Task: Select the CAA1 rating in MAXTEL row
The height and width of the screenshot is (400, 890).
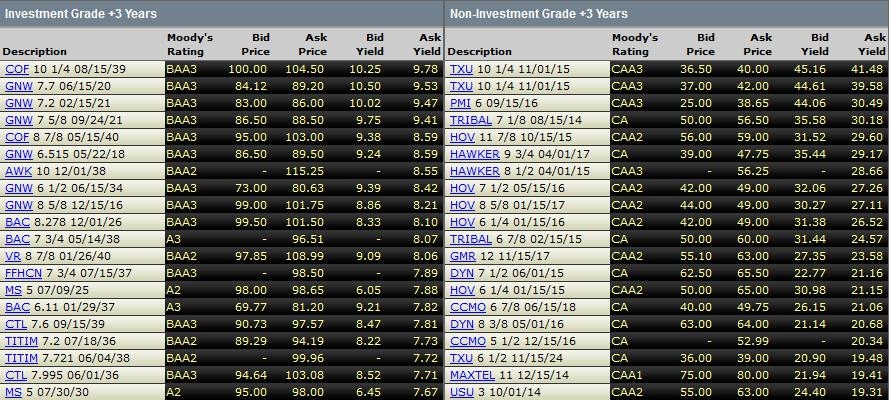Action: 627,376
